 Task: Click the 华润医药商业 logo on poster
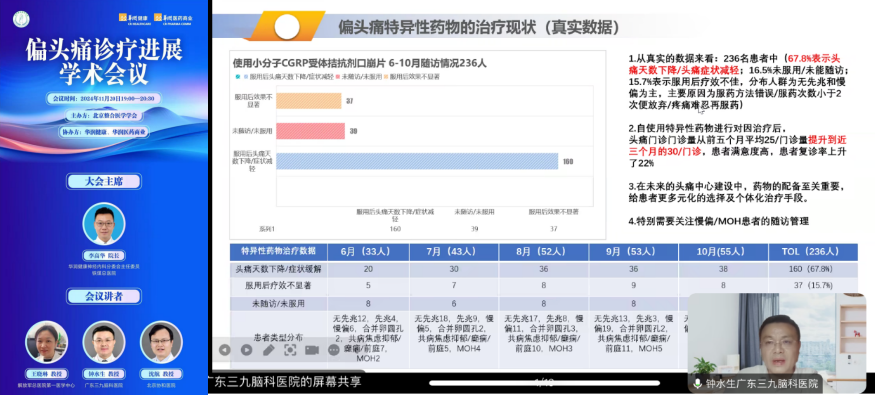pos(174,20)
